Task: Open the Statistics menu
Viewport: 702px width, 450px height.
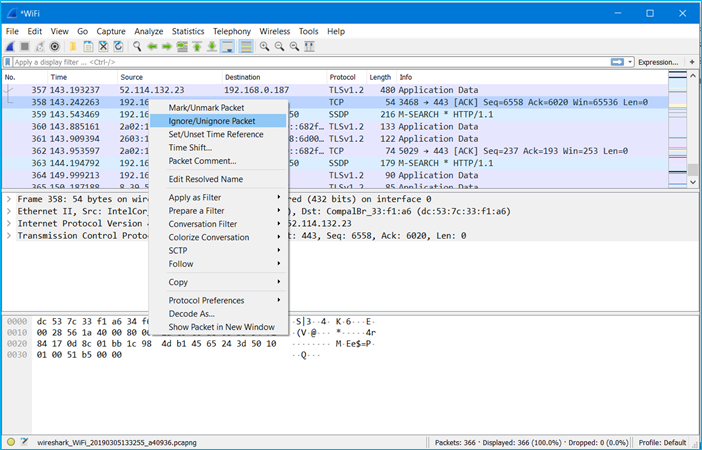Action: point(188,31)
